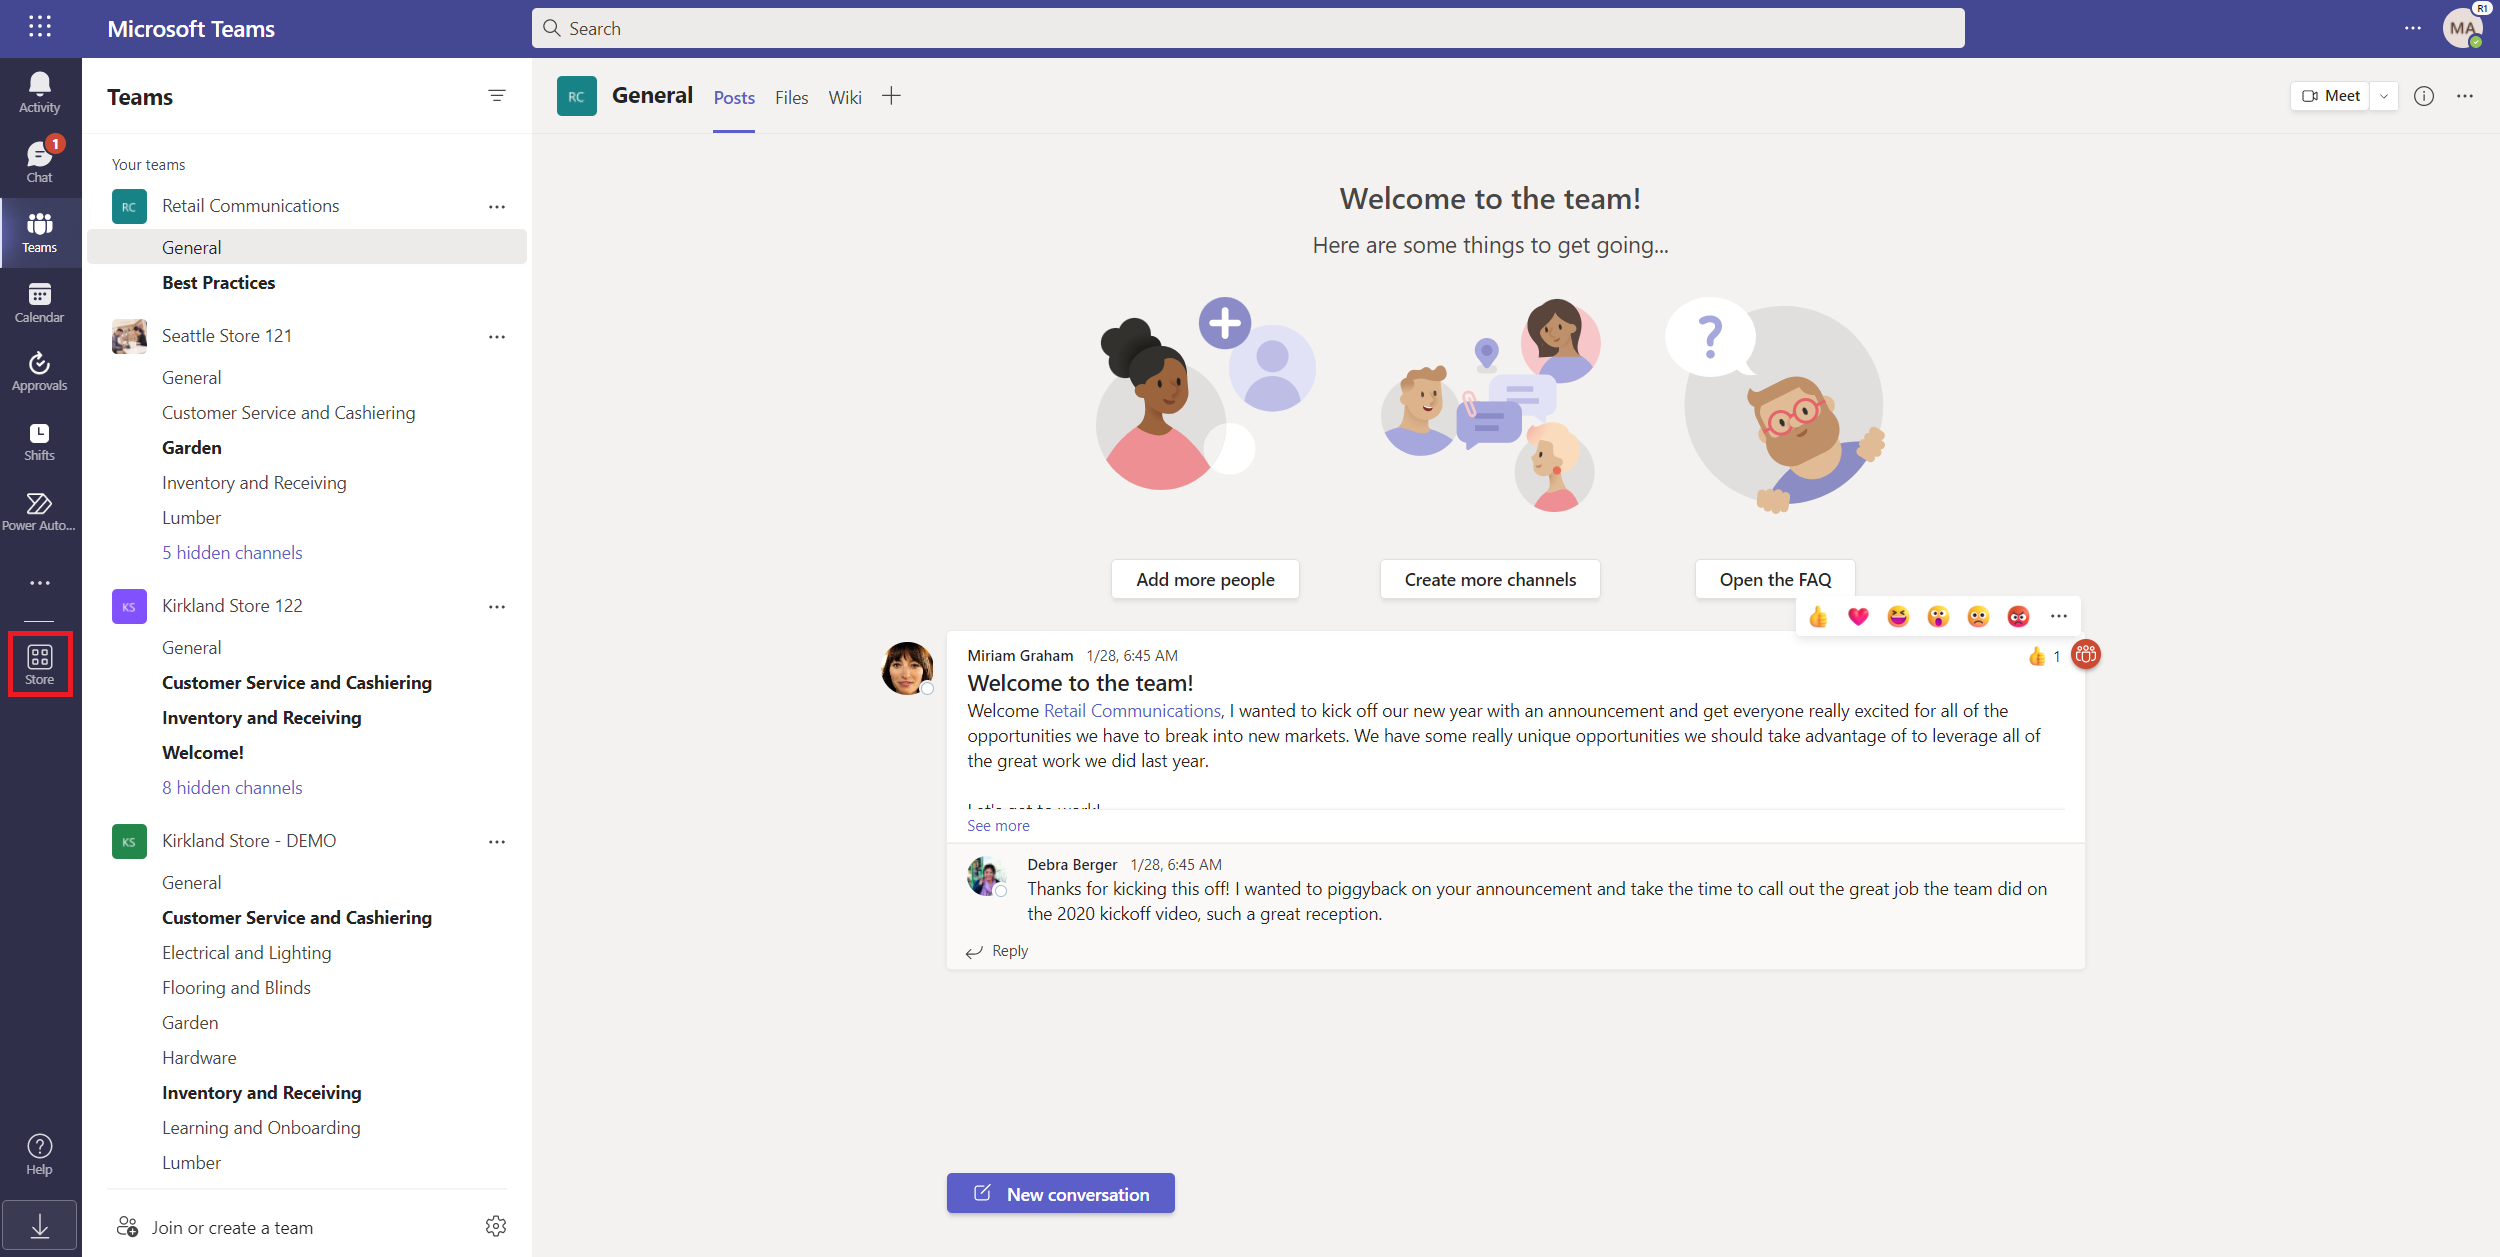Viewport: 2500px width, 1257px height.
Task: Open the teams list filter icon
Action: 497,96
